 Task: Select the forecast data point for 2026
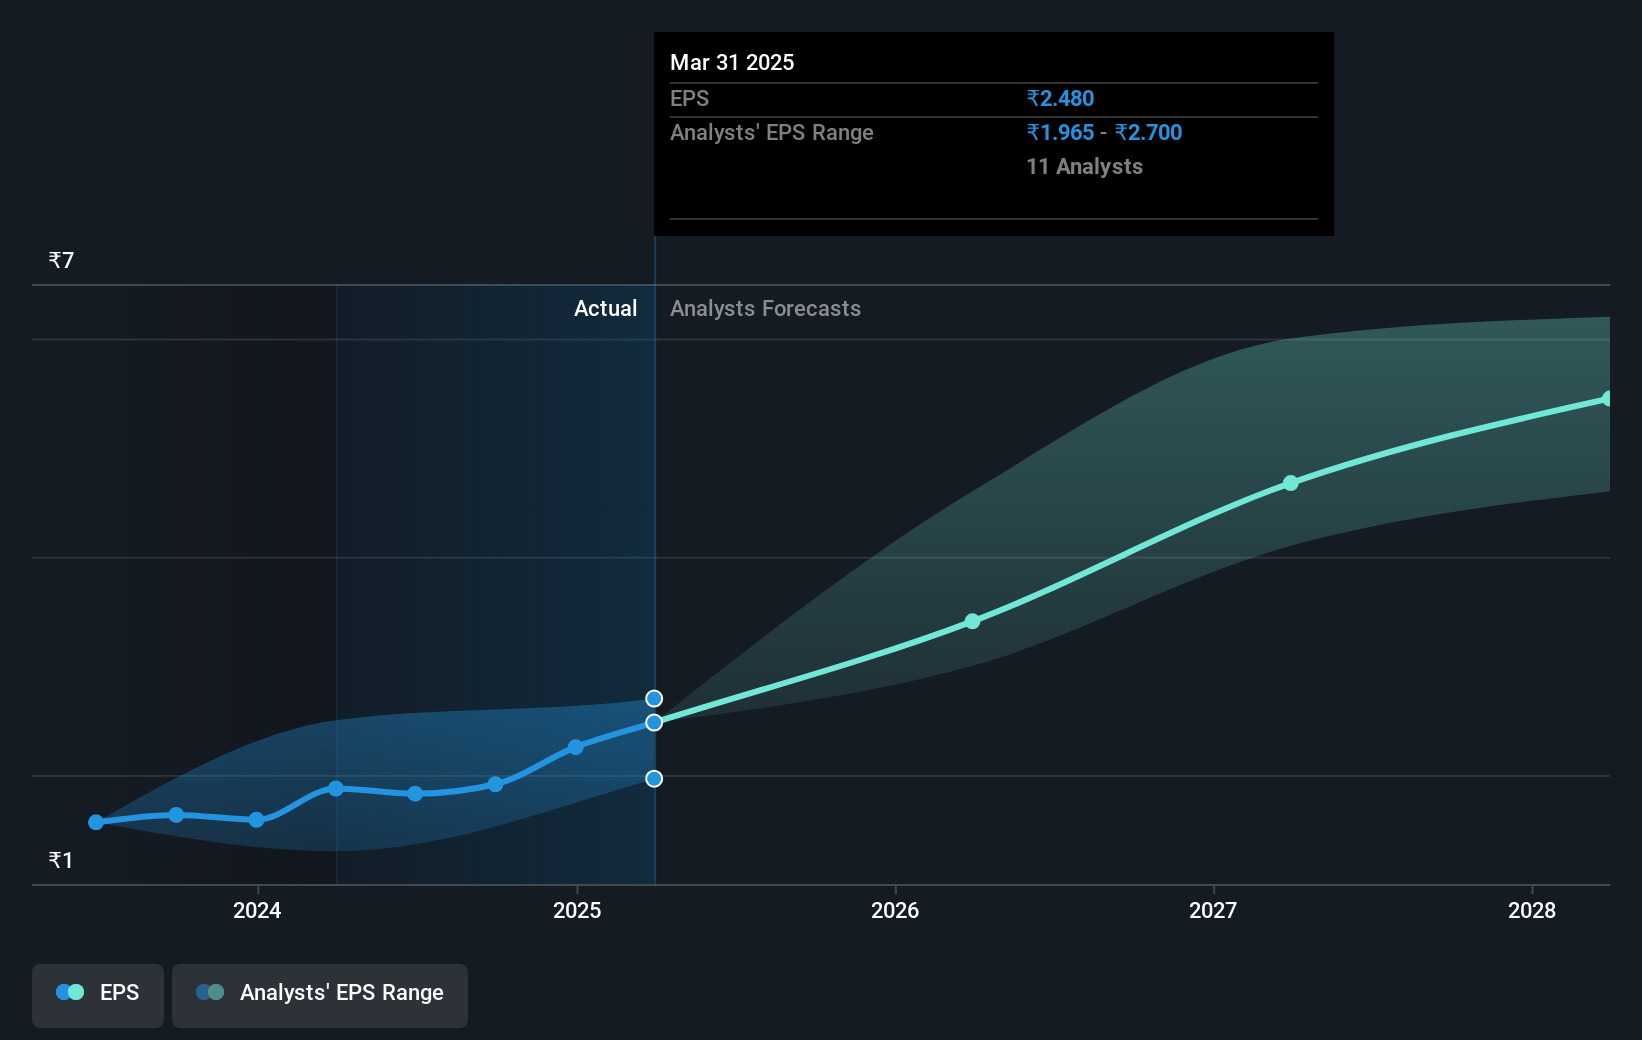pyautogui.click(x=972, y=622)
